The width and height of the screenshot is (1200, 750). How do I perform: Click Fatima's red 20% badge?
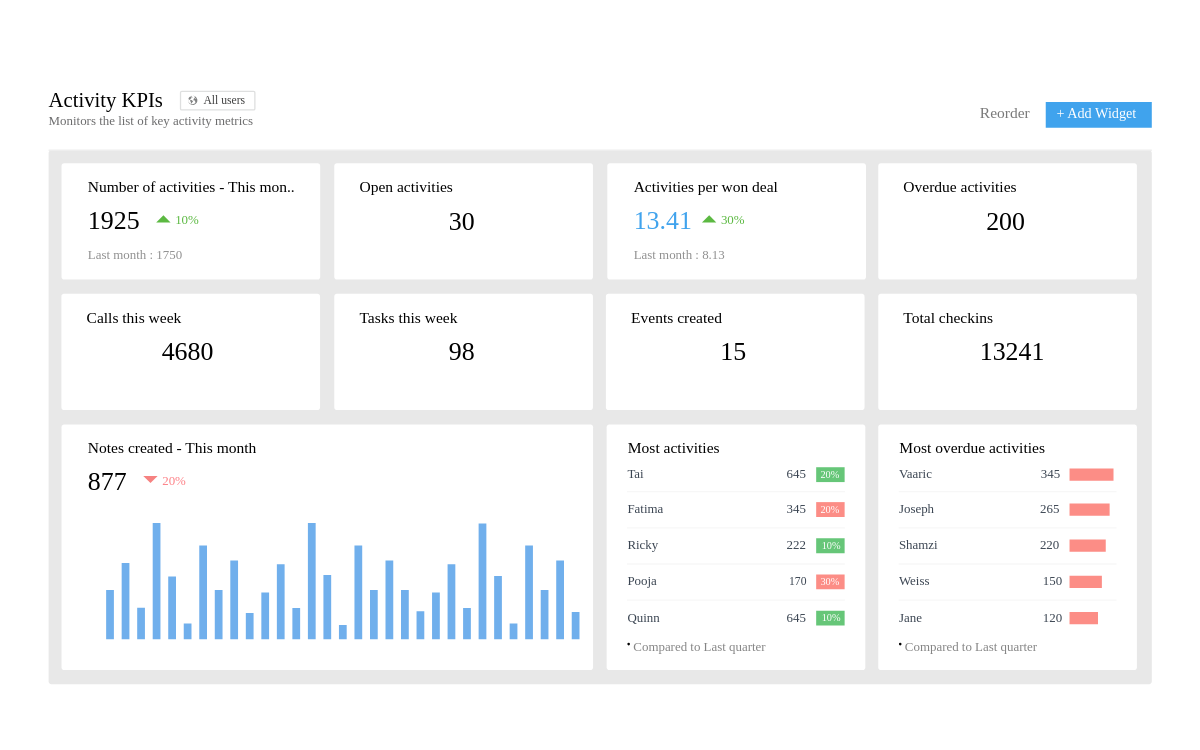(x=830, y=510)
